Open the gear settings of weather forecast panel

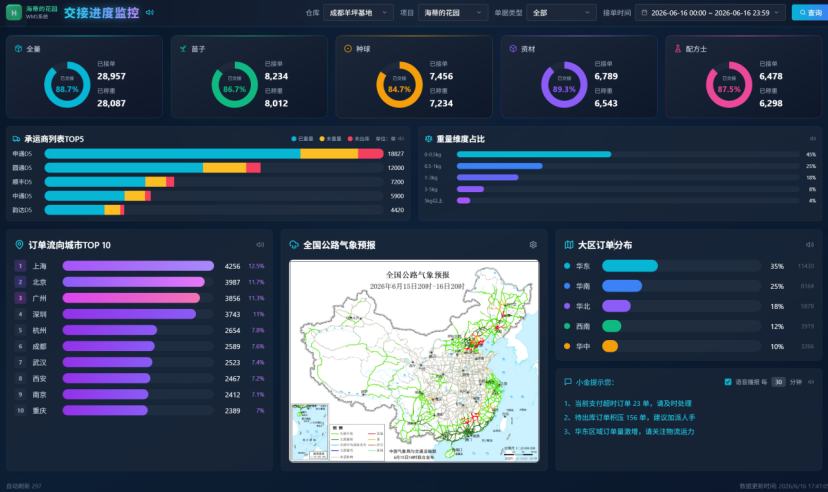[533, 244]
